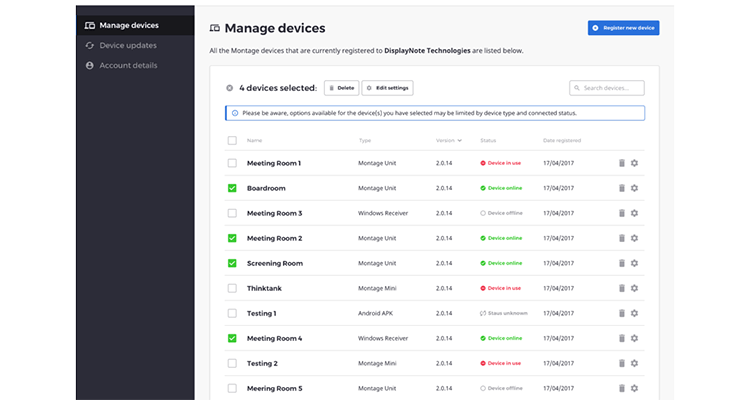Delete Meeting Room 3 with trash icon
The width and height of the screenshot is (750, 400).
pos(622,213)
